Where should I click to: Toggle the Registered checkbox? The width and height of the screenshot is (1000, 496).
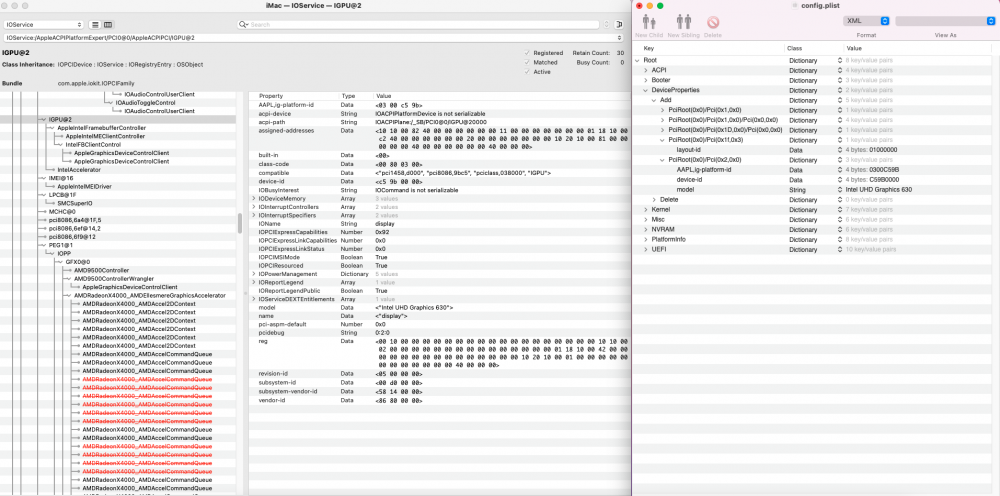pos(527,53)
